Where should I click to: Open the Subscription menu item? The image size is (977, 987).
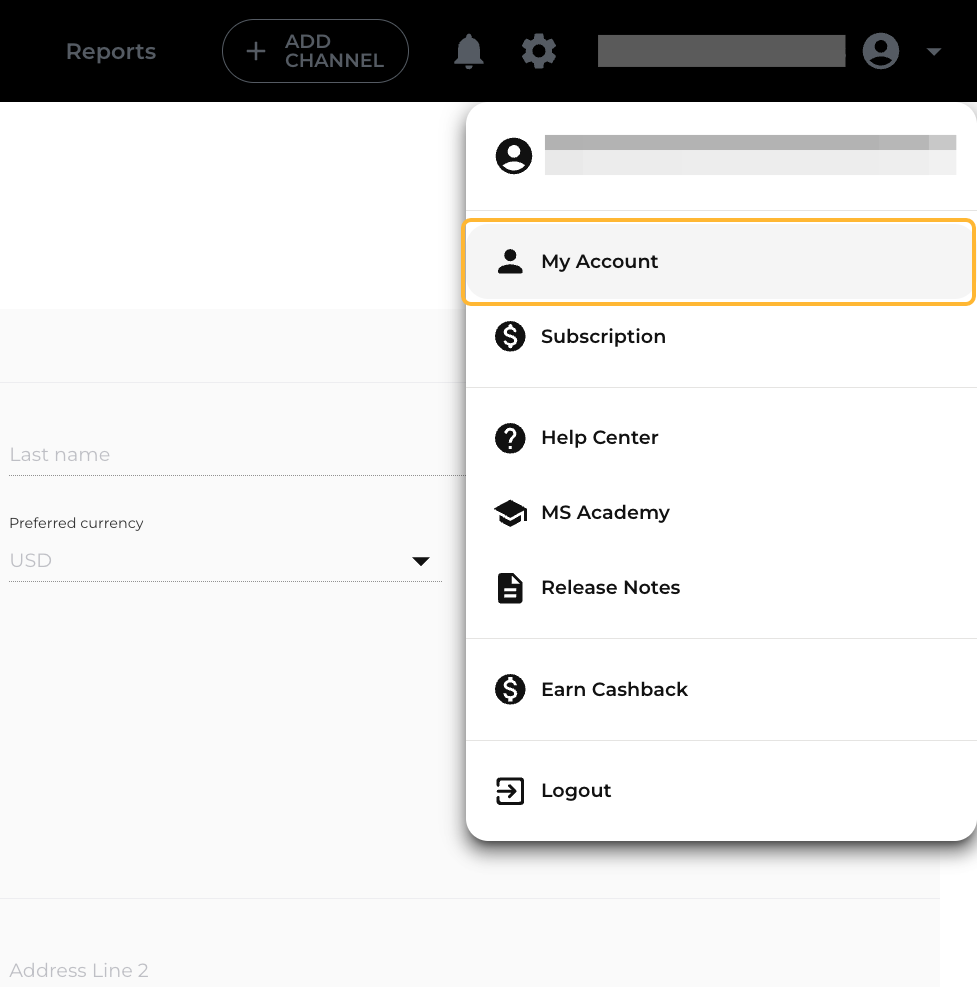(721, 336)
